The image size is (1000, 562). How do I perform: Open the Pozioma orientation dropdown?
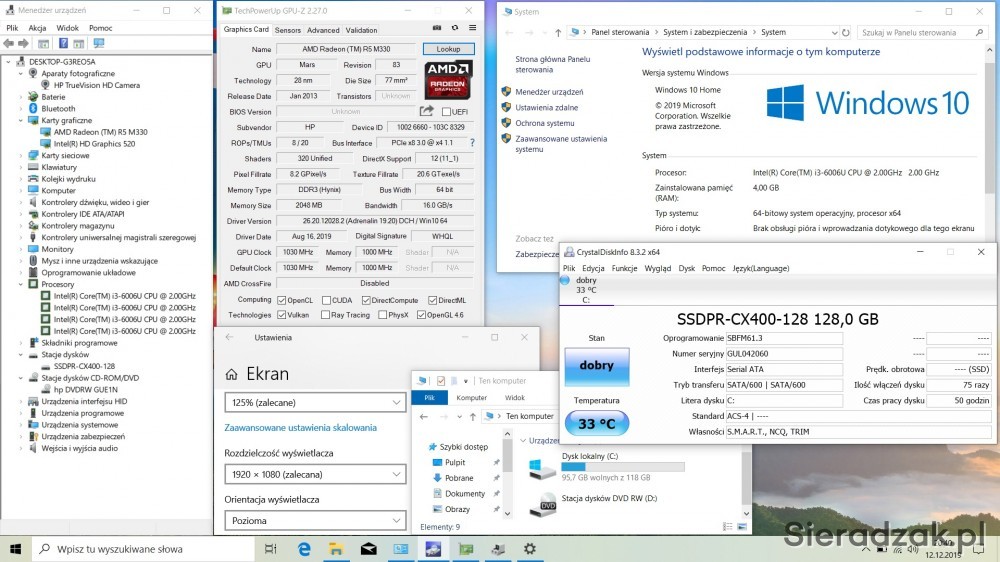(315, 521)
